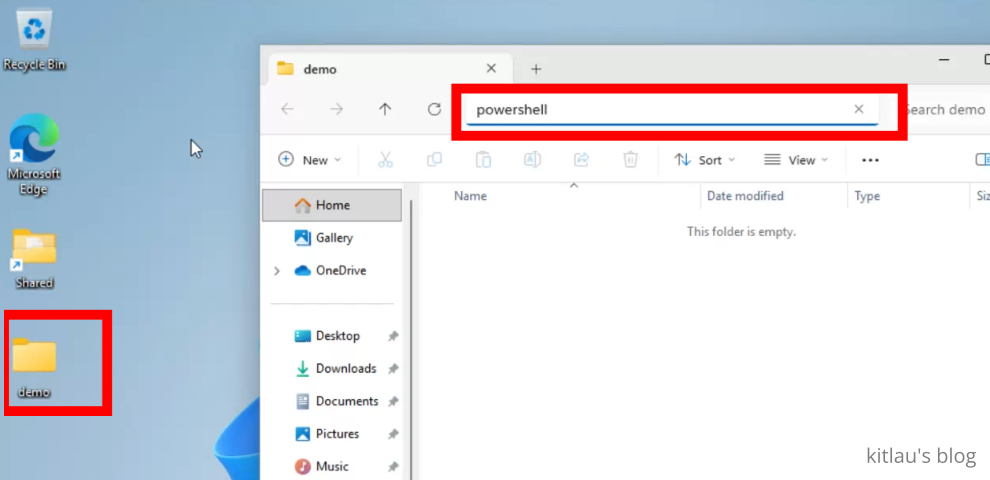Viewport: 990px width, 480px height.
Task: Go up one directory level
Action: click(x=385, y=110)
